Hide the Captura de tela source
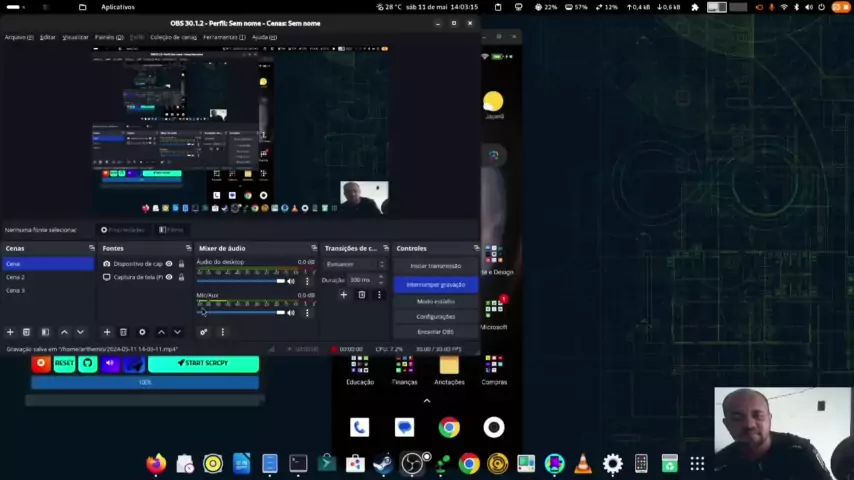Screen dimensions: 854x480 coord(169,277)
